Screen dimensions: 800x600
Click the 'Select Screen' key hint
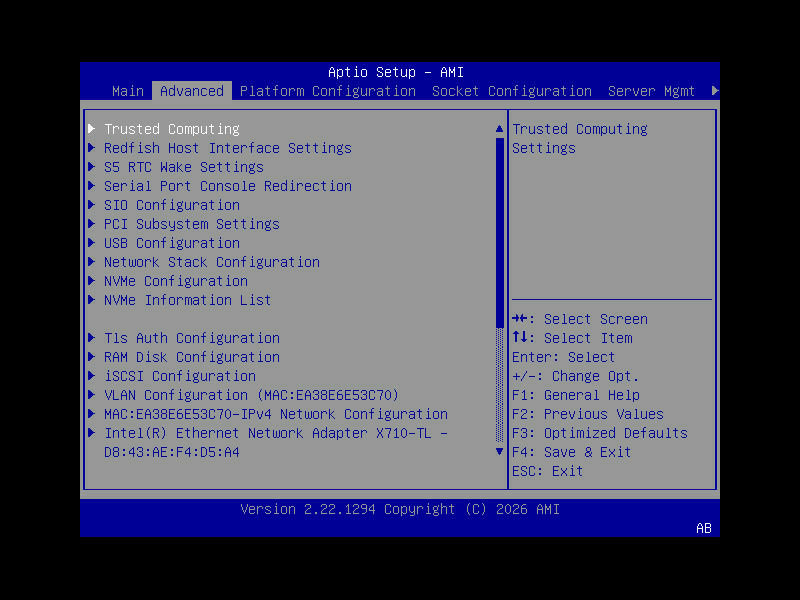(580, 319)
